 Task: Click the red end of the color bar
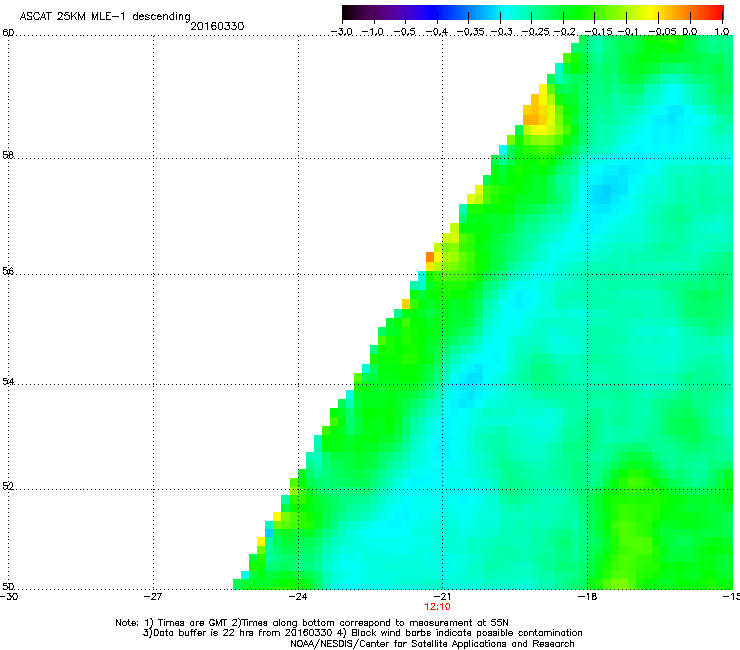click(715, 13)
